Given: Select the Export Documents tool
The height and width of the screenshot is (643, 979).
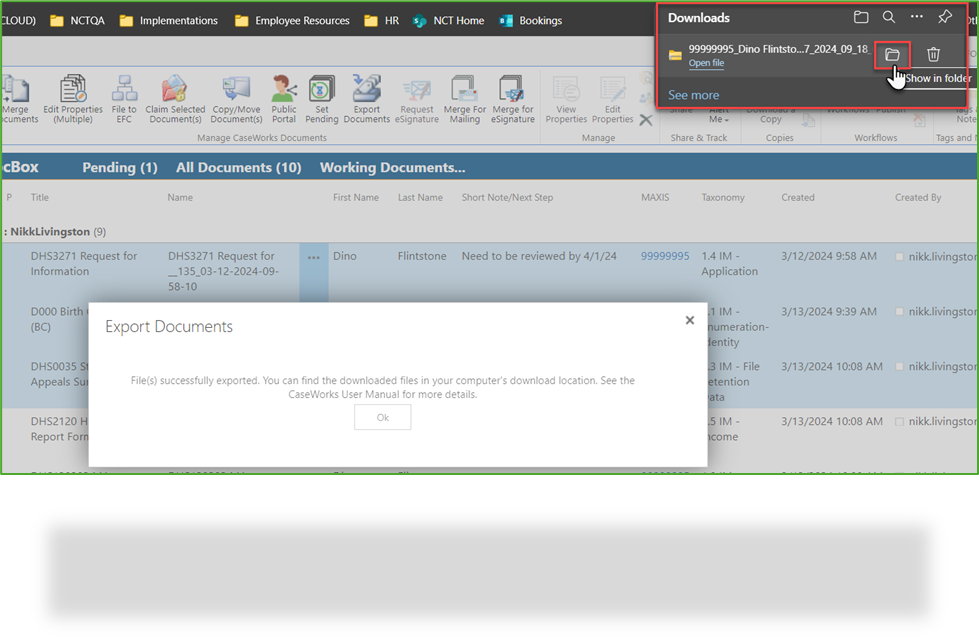Looking at the screenshot, I should tap(366, 98).
